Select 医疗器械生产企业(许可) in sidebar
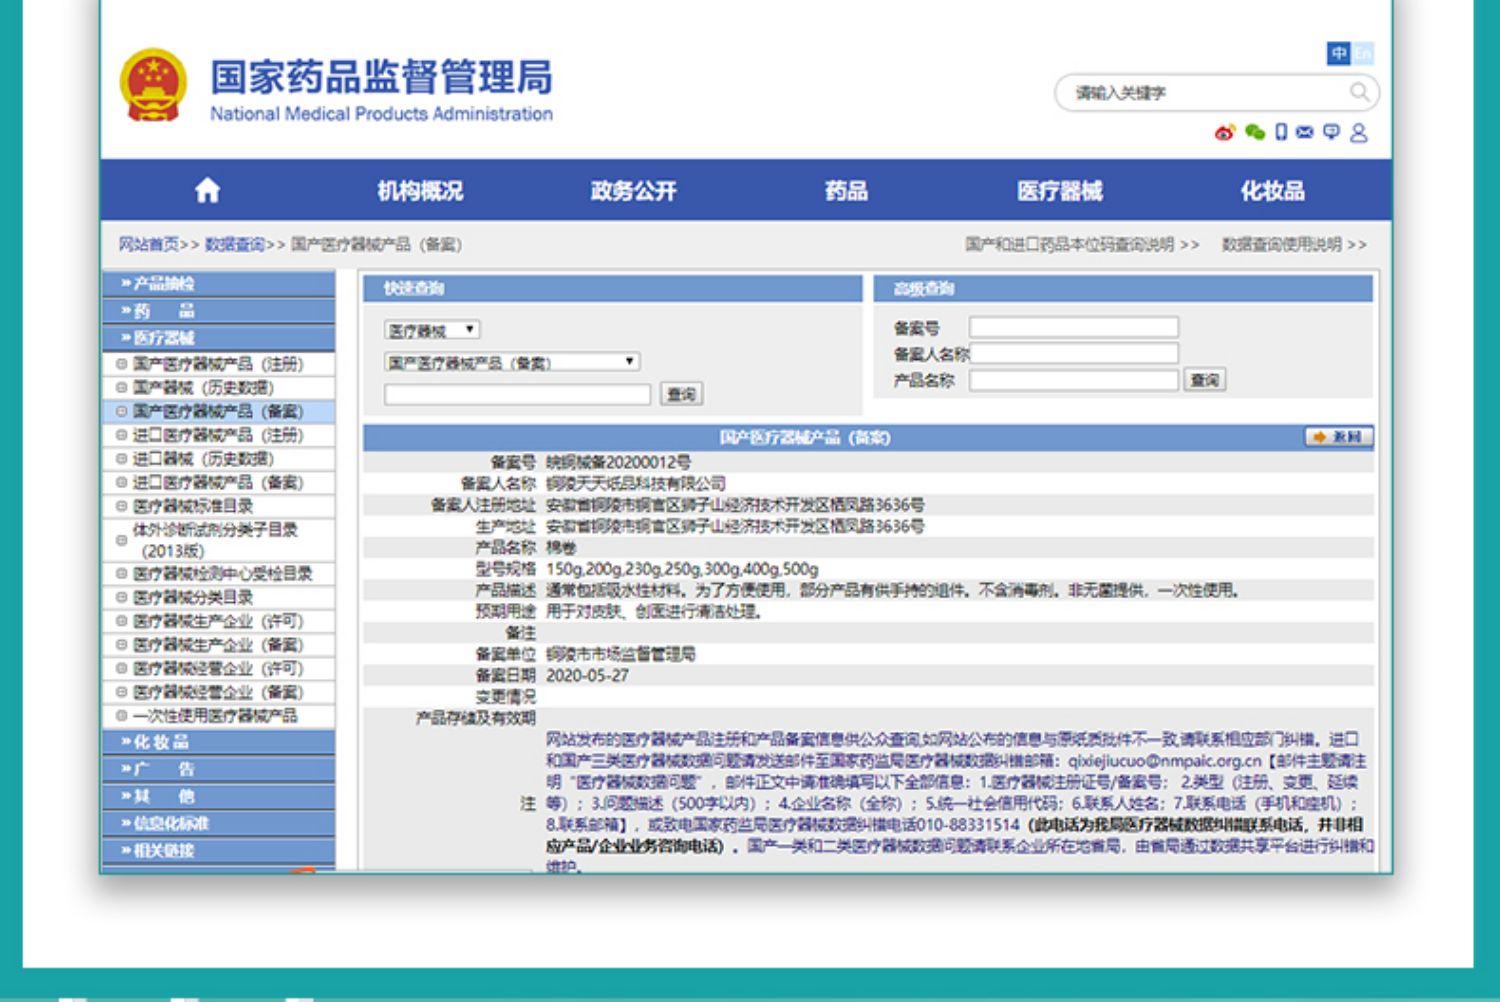This screenshot has height=1002, width=1500. click(x=218, y=621)
